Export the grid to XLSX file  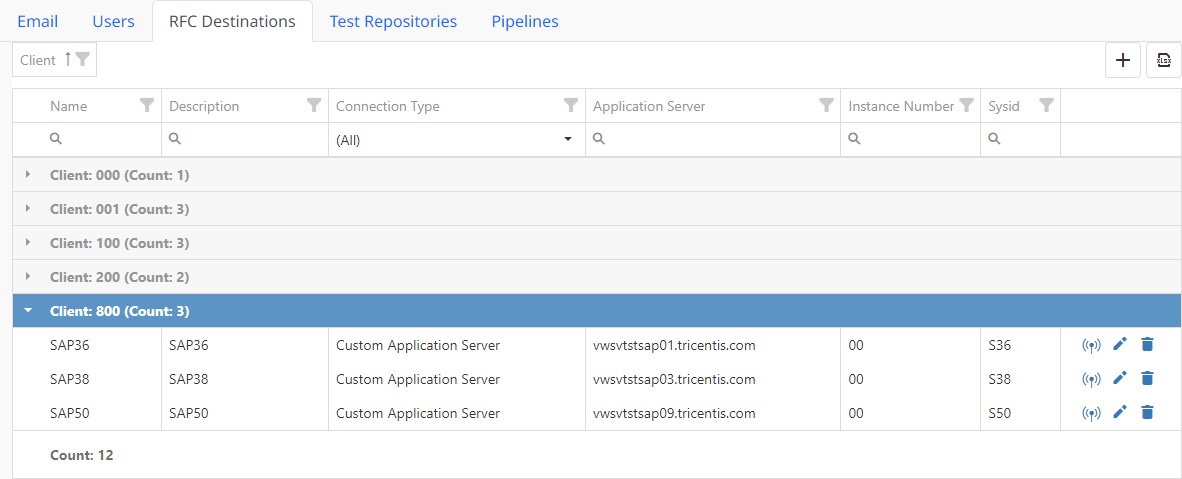click(x=1164, y=60)
